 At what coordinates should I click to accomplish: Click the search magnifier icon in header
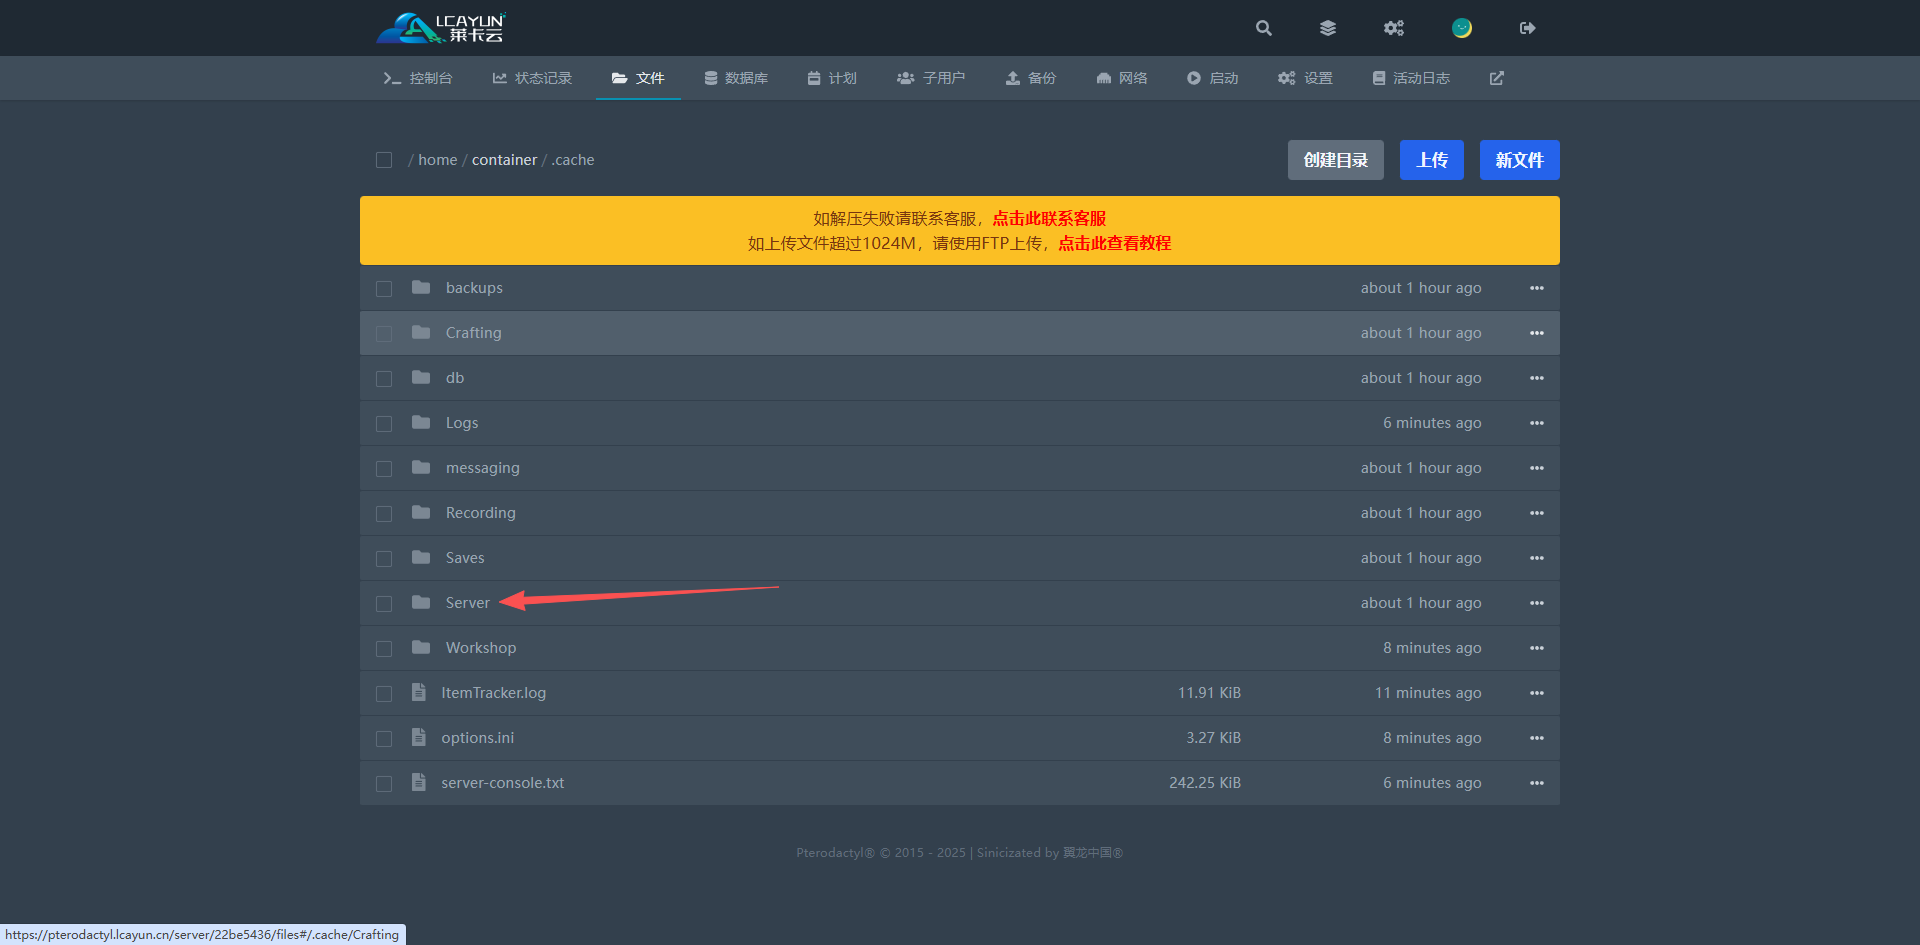click(1264, 28)
